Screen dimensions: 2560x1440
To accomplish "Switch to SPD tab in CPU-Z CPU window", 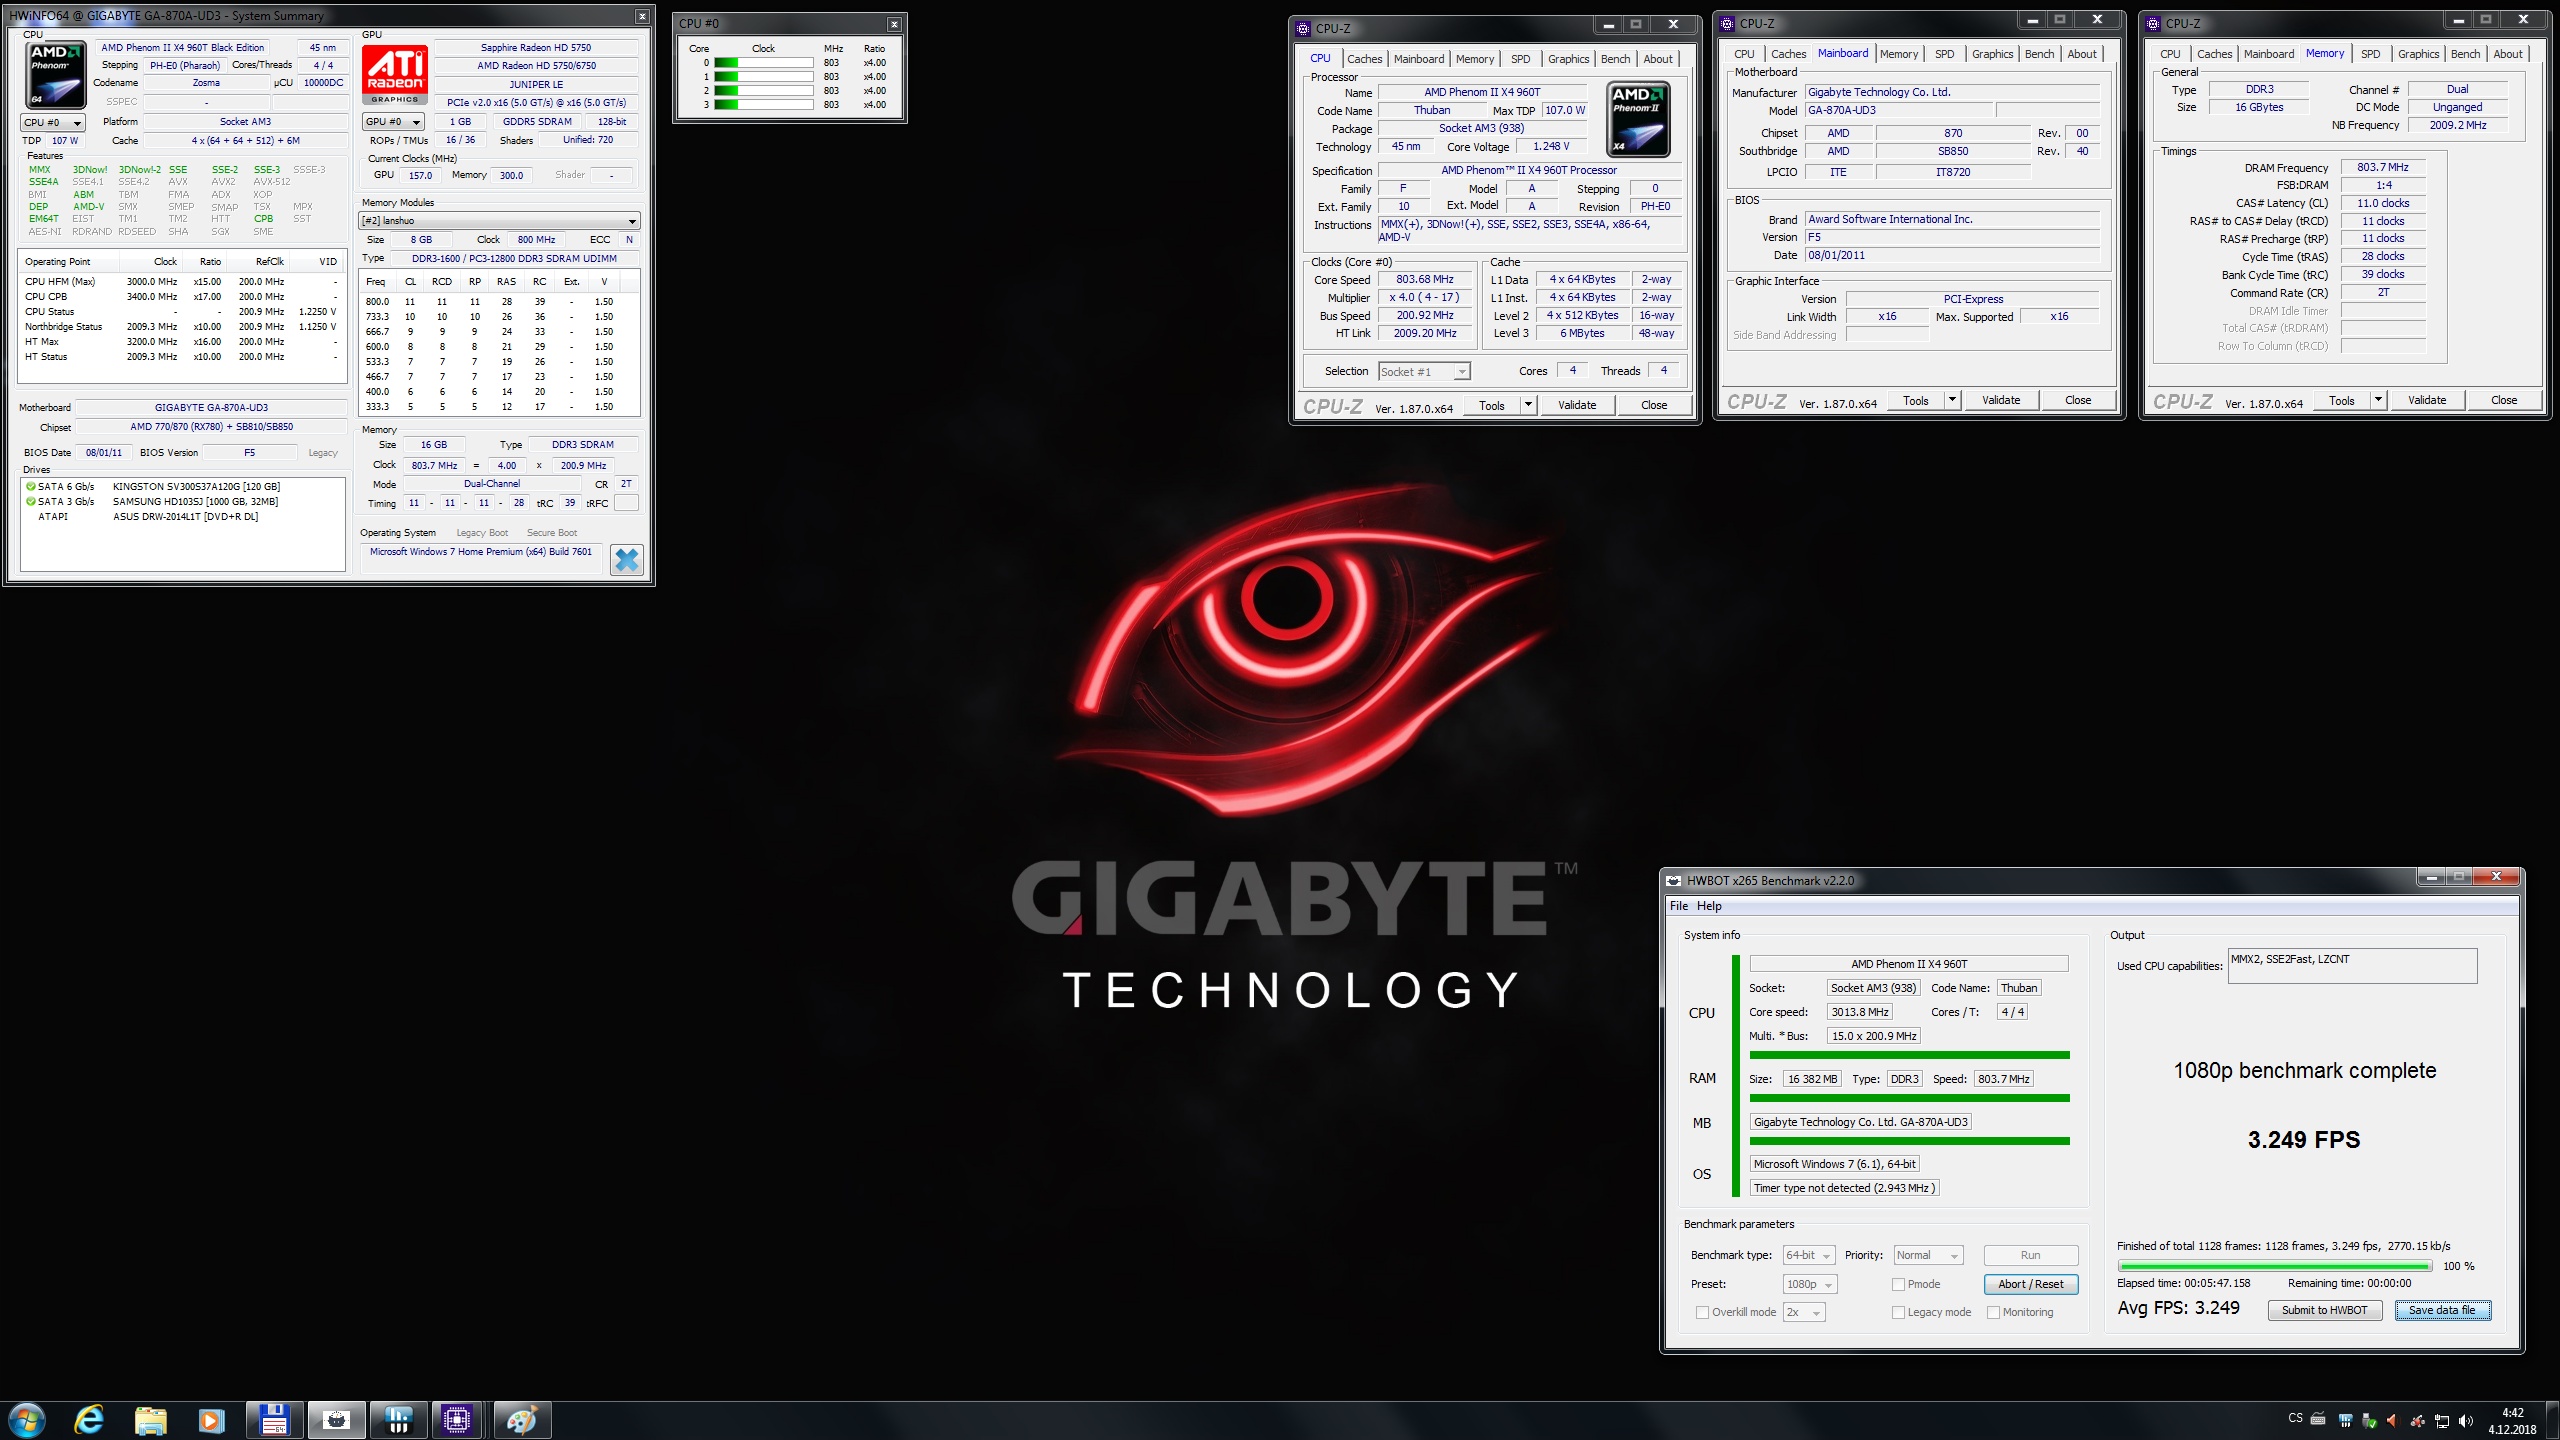I will point(1520,59).
